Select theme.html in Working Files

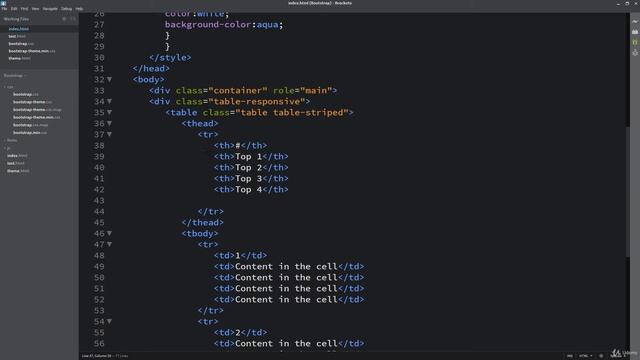[x=20, y=58]
